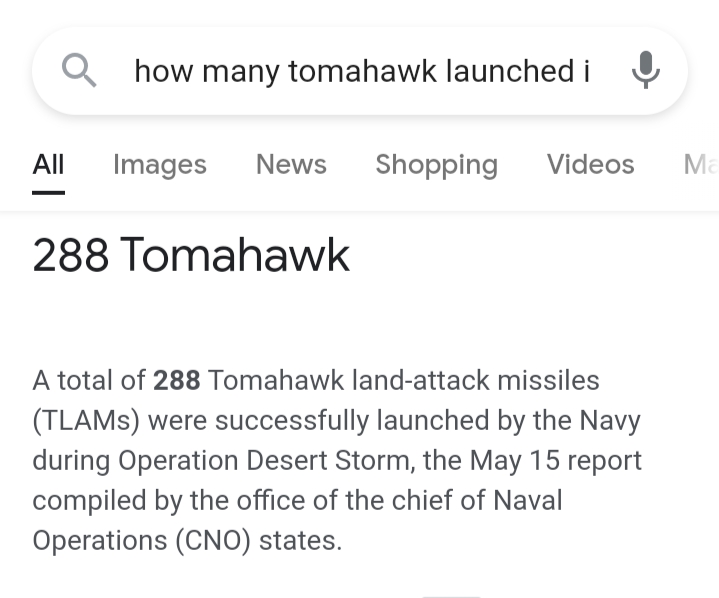Click the magnifying glass search icon
719x598 pixels.
pos(79,71)
